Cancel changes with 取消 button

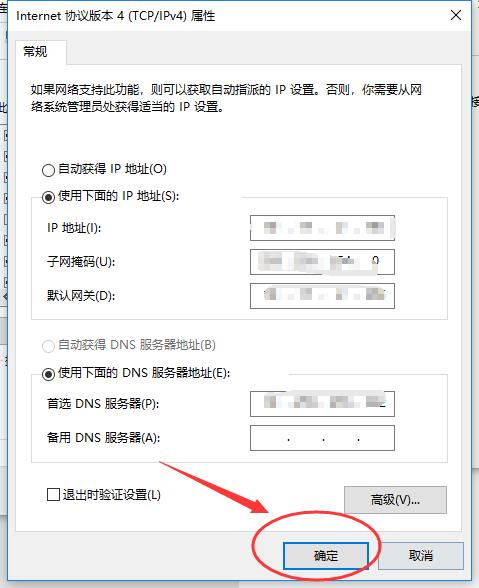click(421, 555)
